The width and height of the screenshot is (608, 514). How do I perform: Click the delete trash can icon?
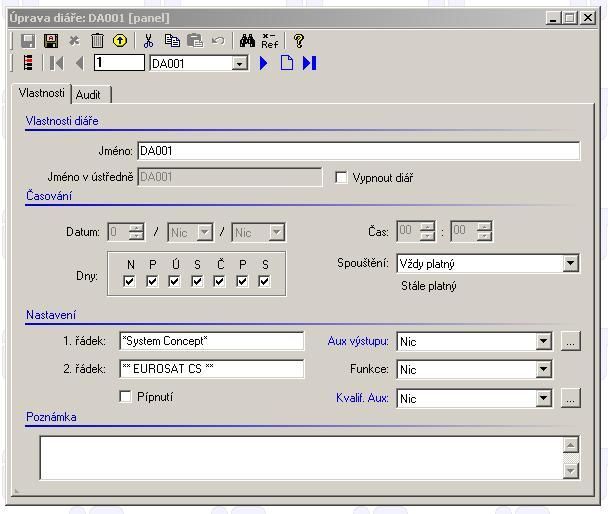pyautogui.click(x=97, y=41)
